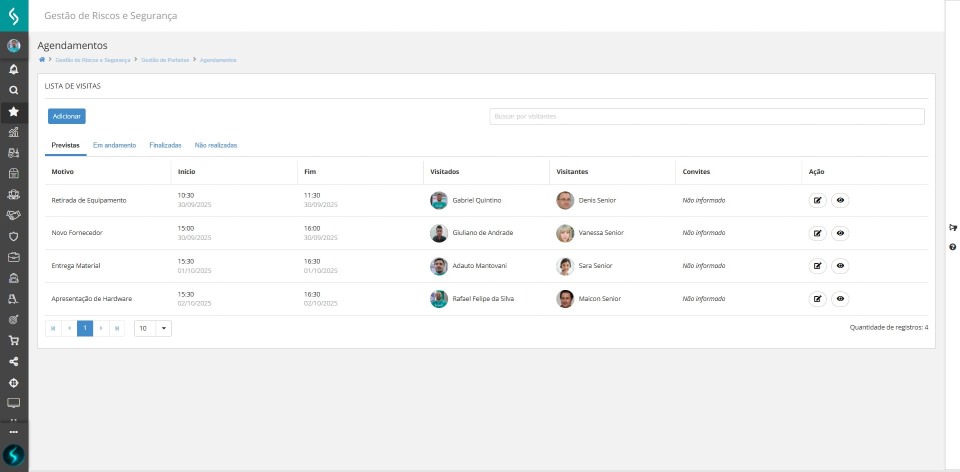Click the help question mark icon
The width and height of the screenshot is (960, 472).
[952, 246]
